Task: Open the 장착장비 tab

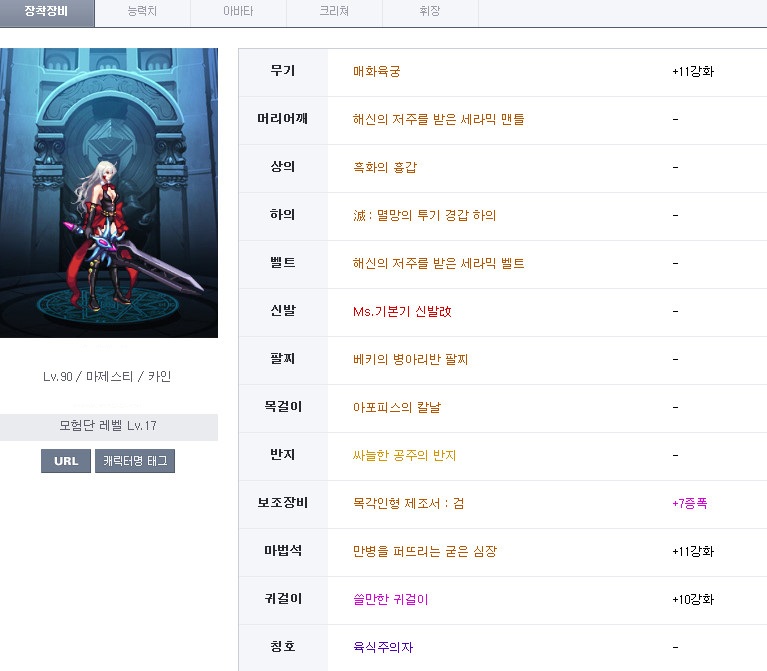Action: [46, 12]
